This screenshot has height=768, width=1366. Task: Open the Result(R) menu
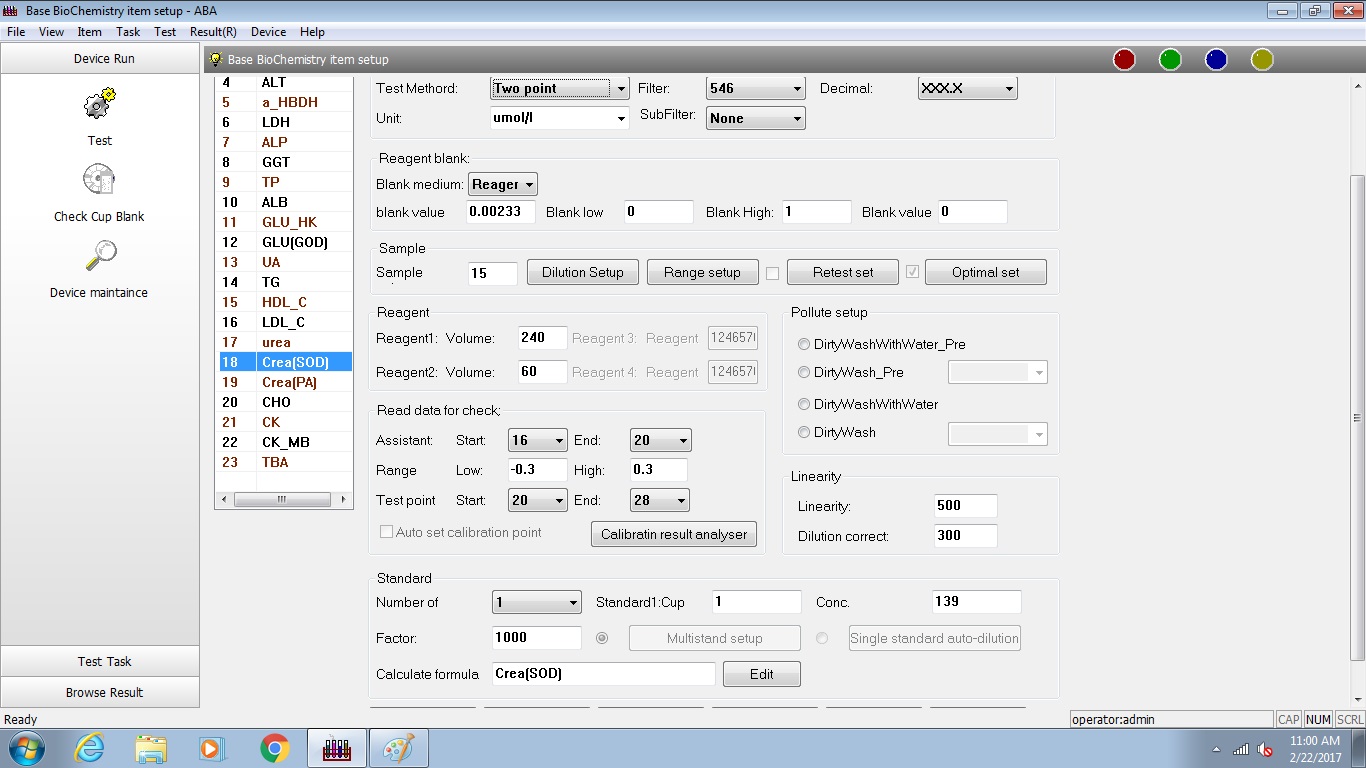coord(213,32)
